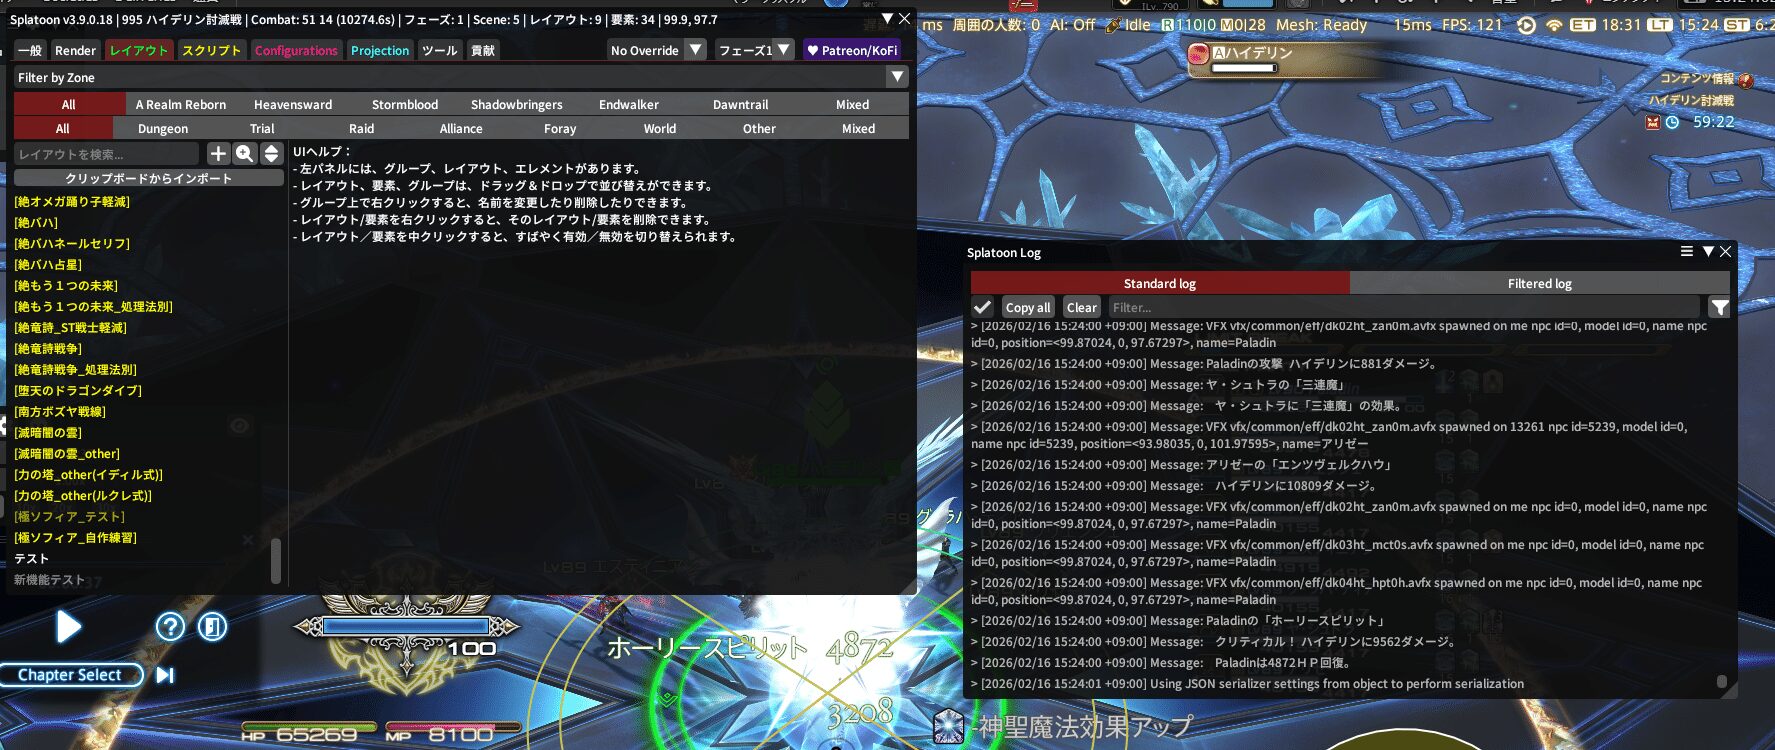Click the question mark help icon

tap(170, 627)
